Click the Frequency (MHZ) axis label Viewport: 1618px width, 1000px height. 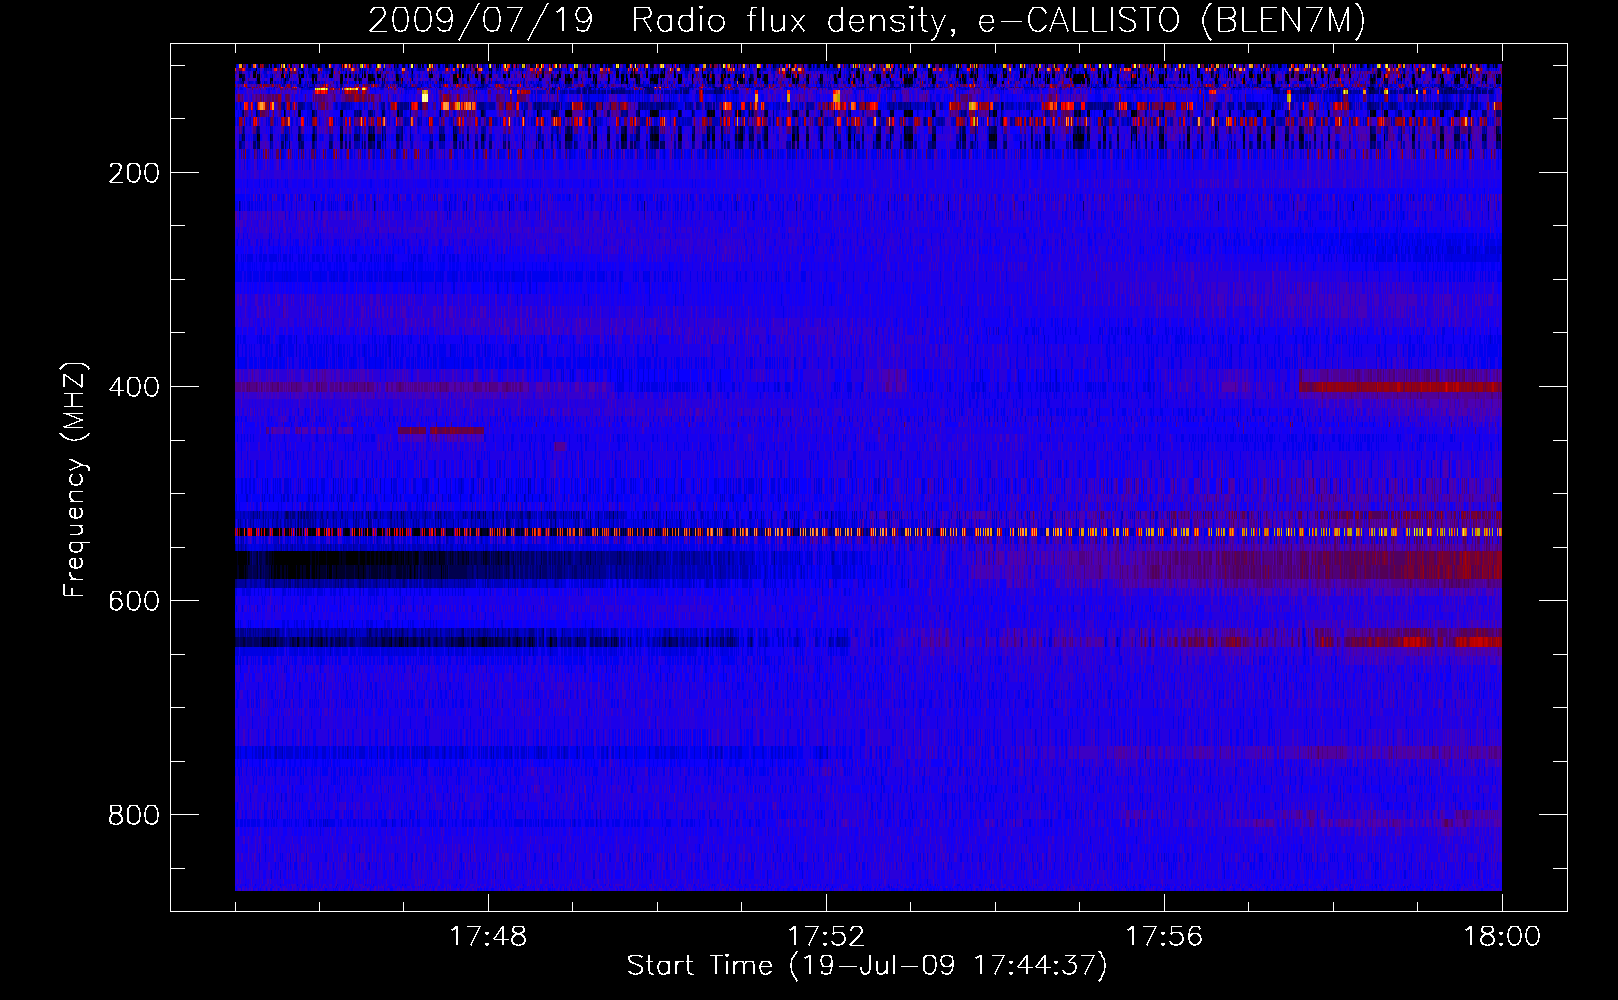point(75,479)
